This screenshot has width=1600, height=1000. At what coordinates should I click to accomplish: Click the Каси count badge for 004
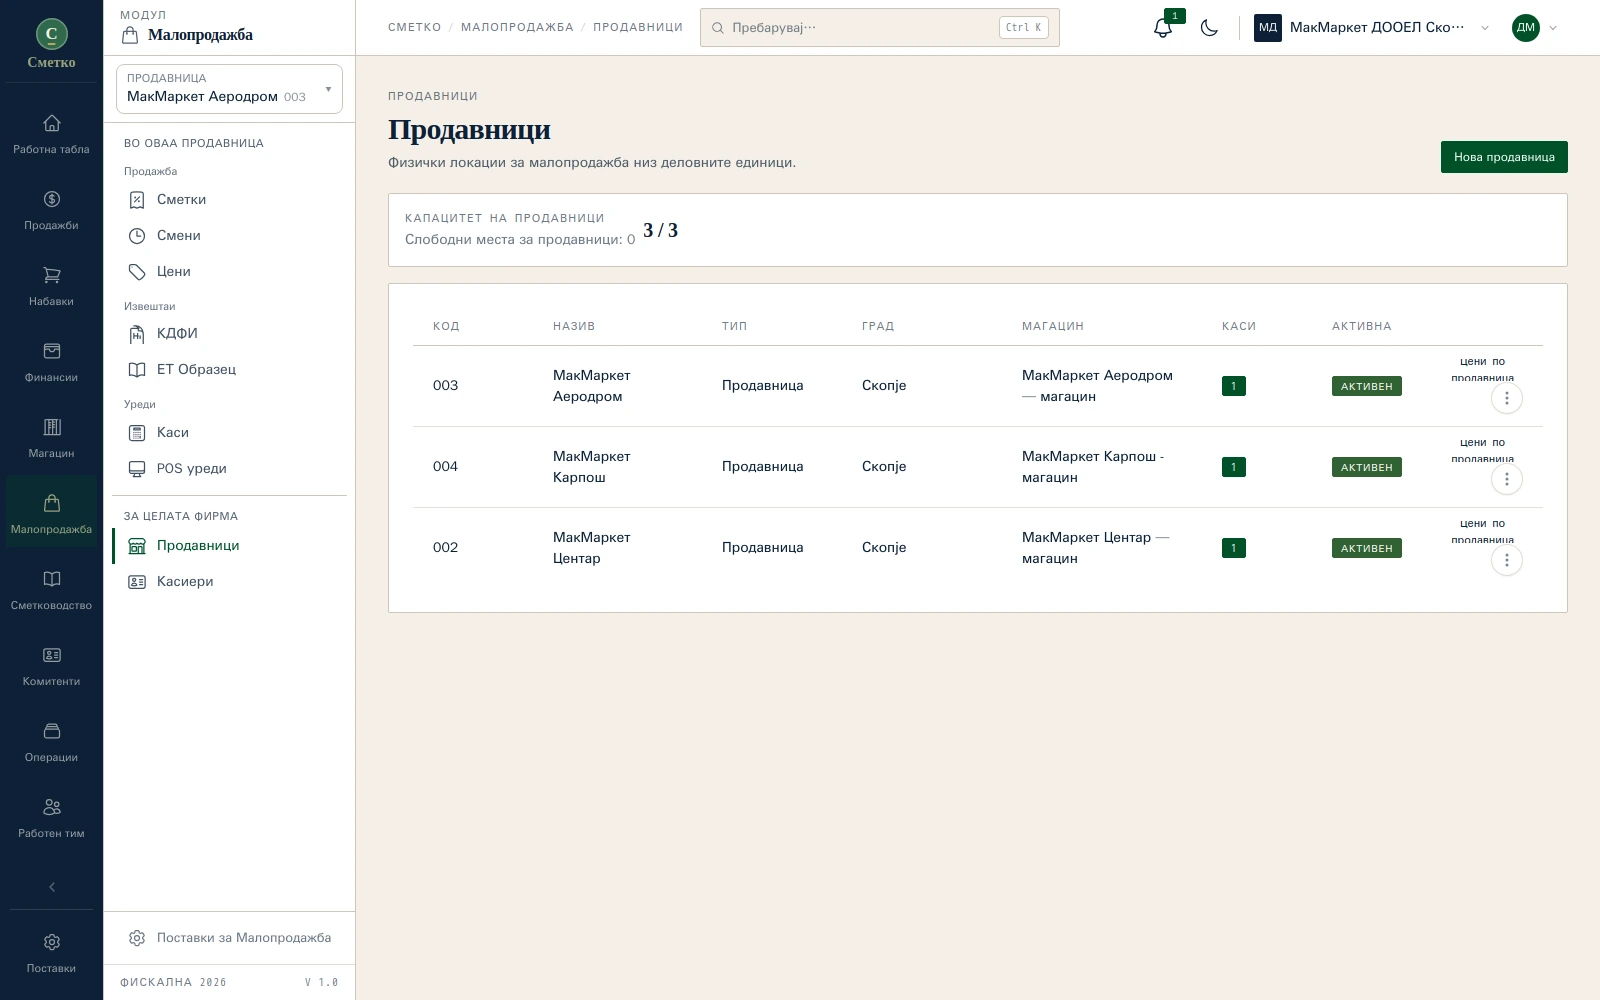click(1234, 467)
